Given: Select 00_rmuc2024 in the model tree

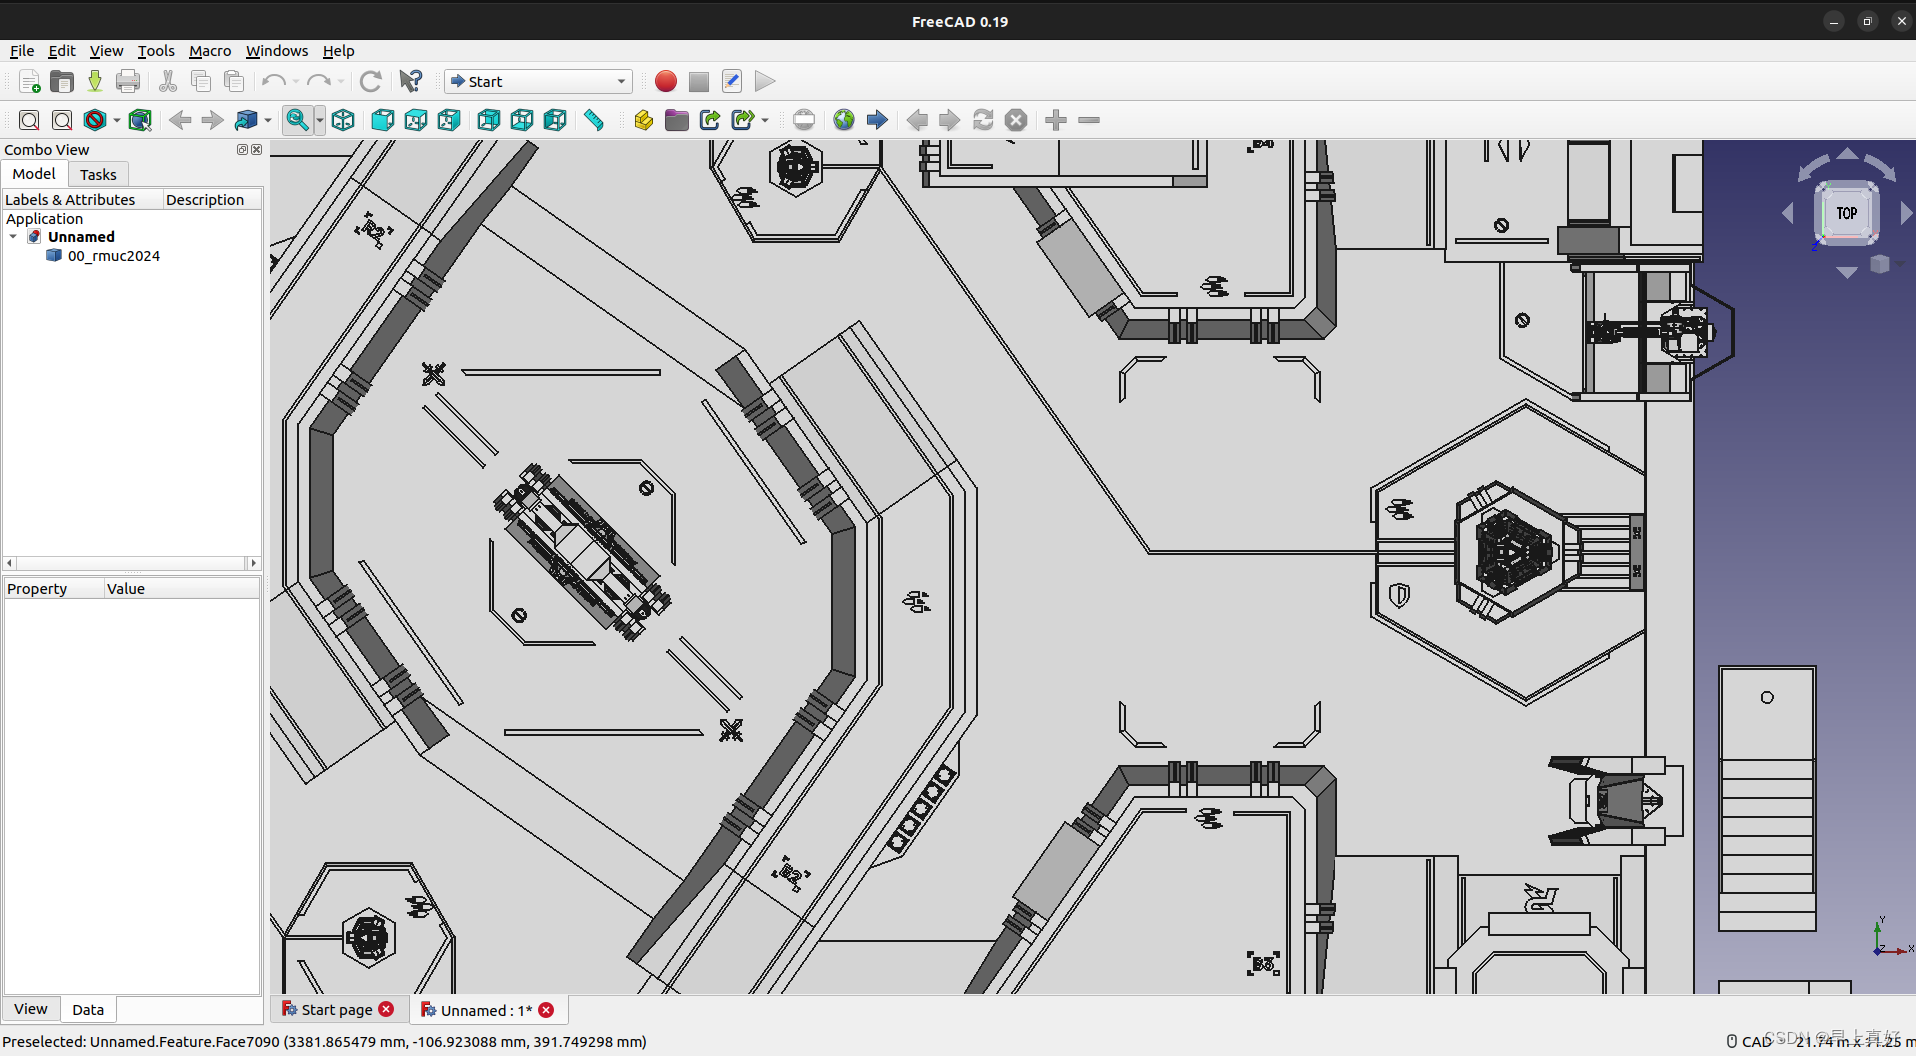Looking at the screenshot, I should coord(113,256).
